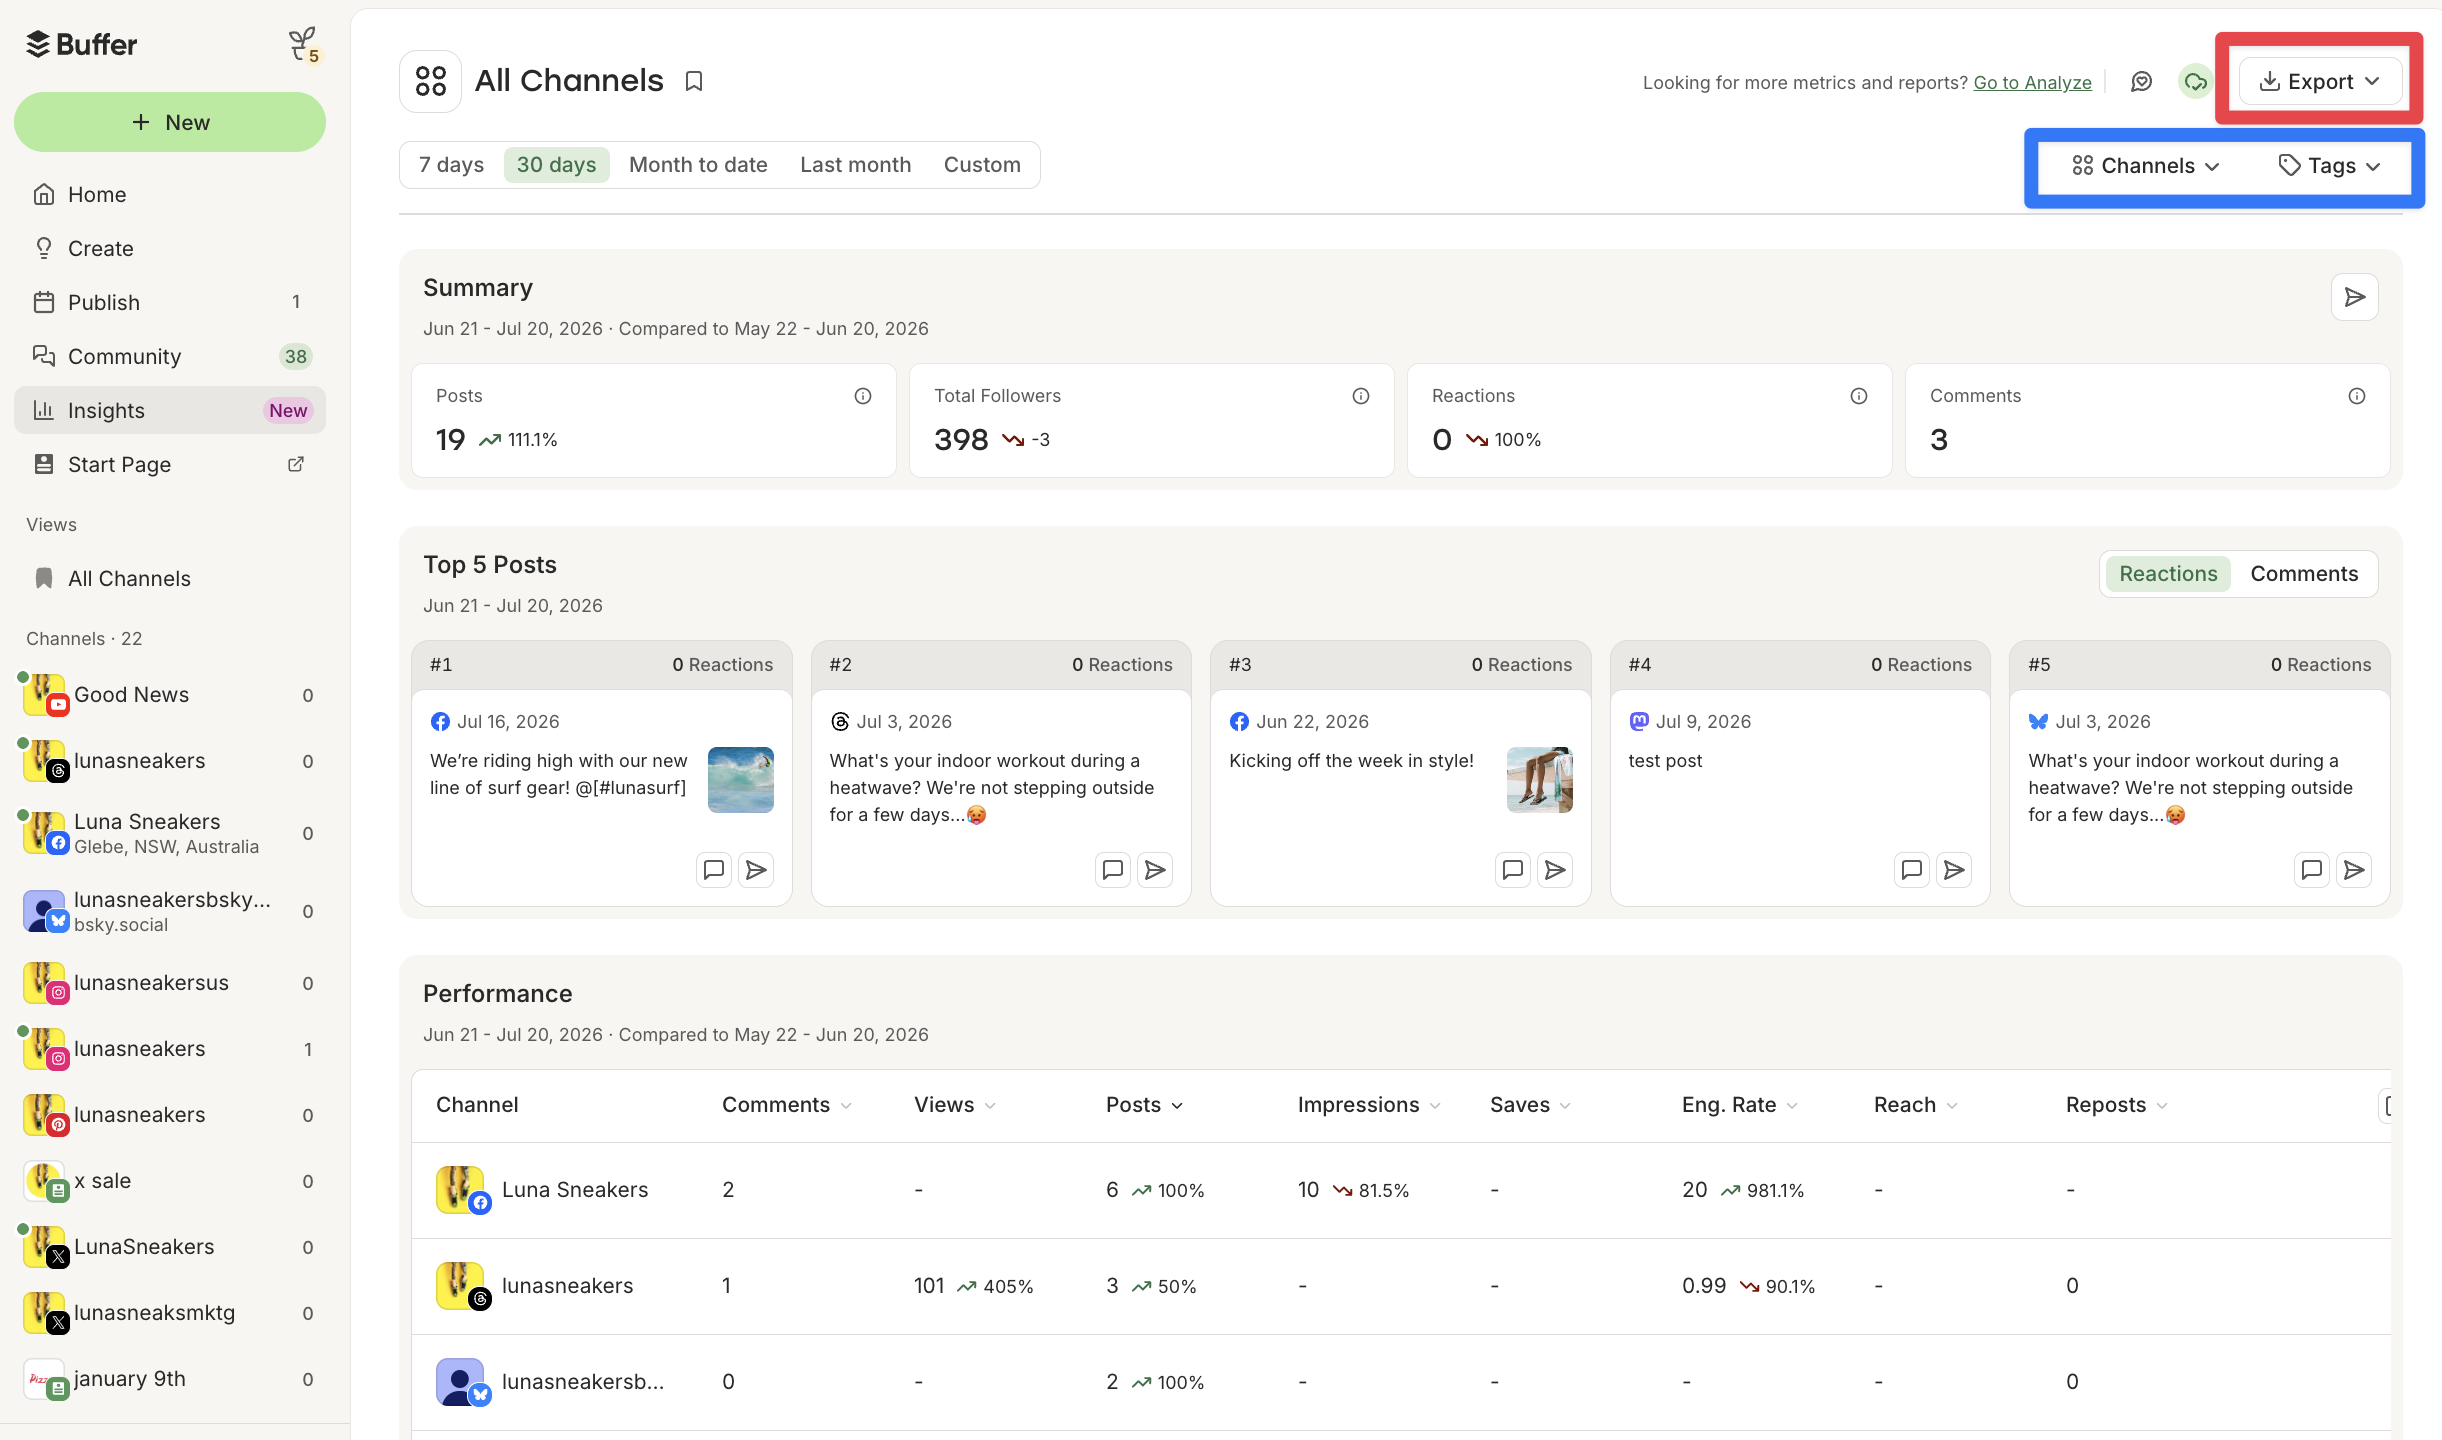Switch Top 5 Posts to Reactions
The height and width of the screenshot is (1440, 2442).
2168,574
